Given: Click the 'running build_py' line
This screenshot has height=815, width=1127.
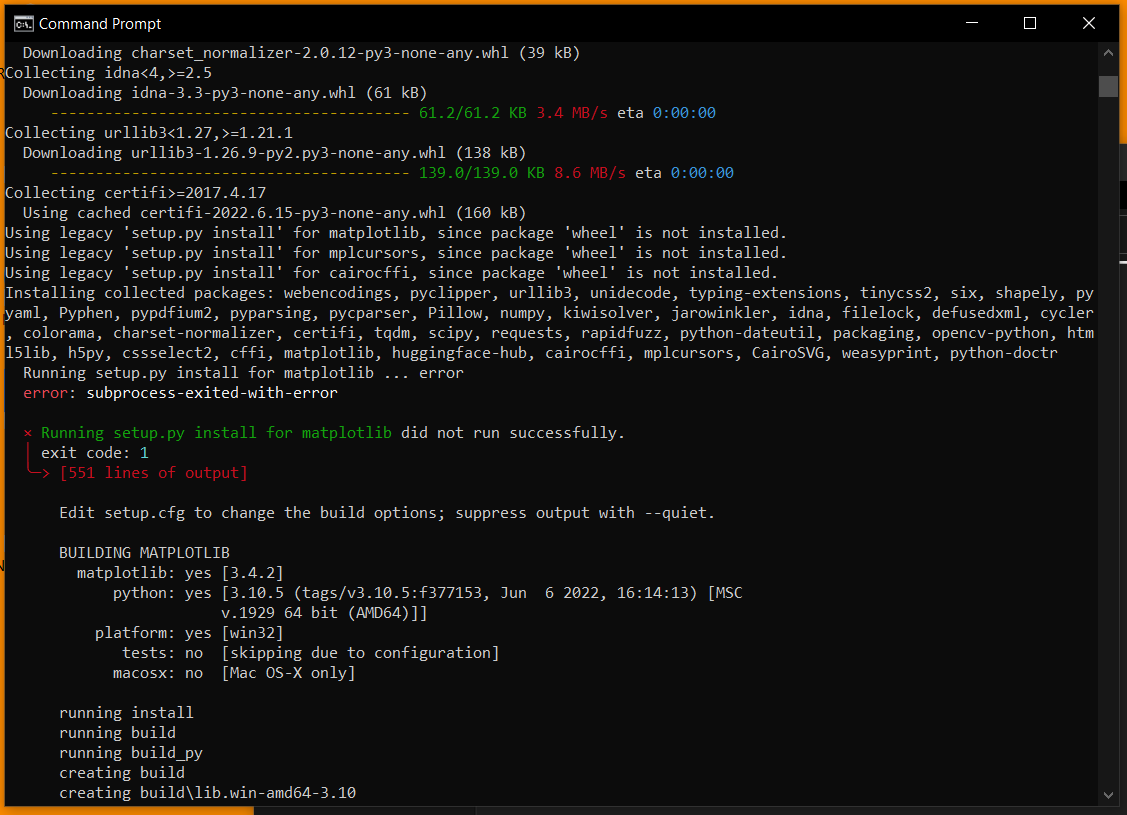Looking at the screenshot, I should coord(131,753).
